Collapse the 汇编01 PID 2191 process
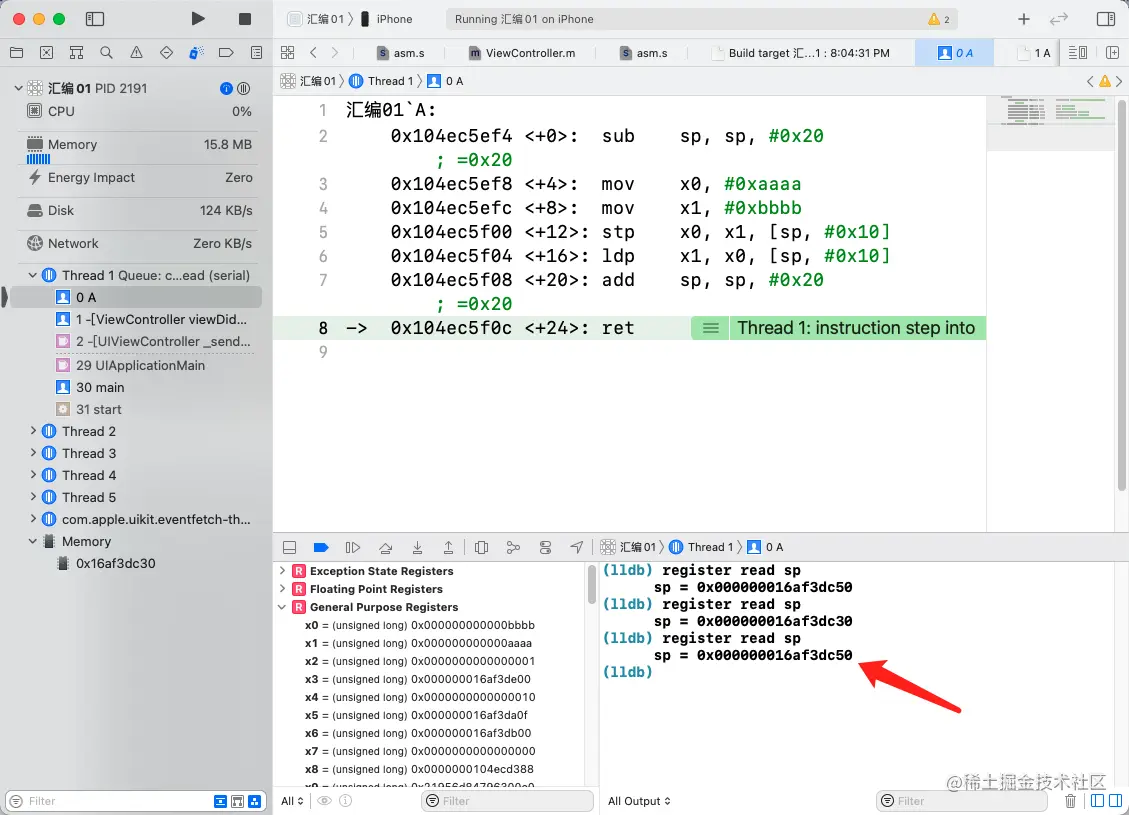This screenshot has width=1129, height=815. [19, 88]
